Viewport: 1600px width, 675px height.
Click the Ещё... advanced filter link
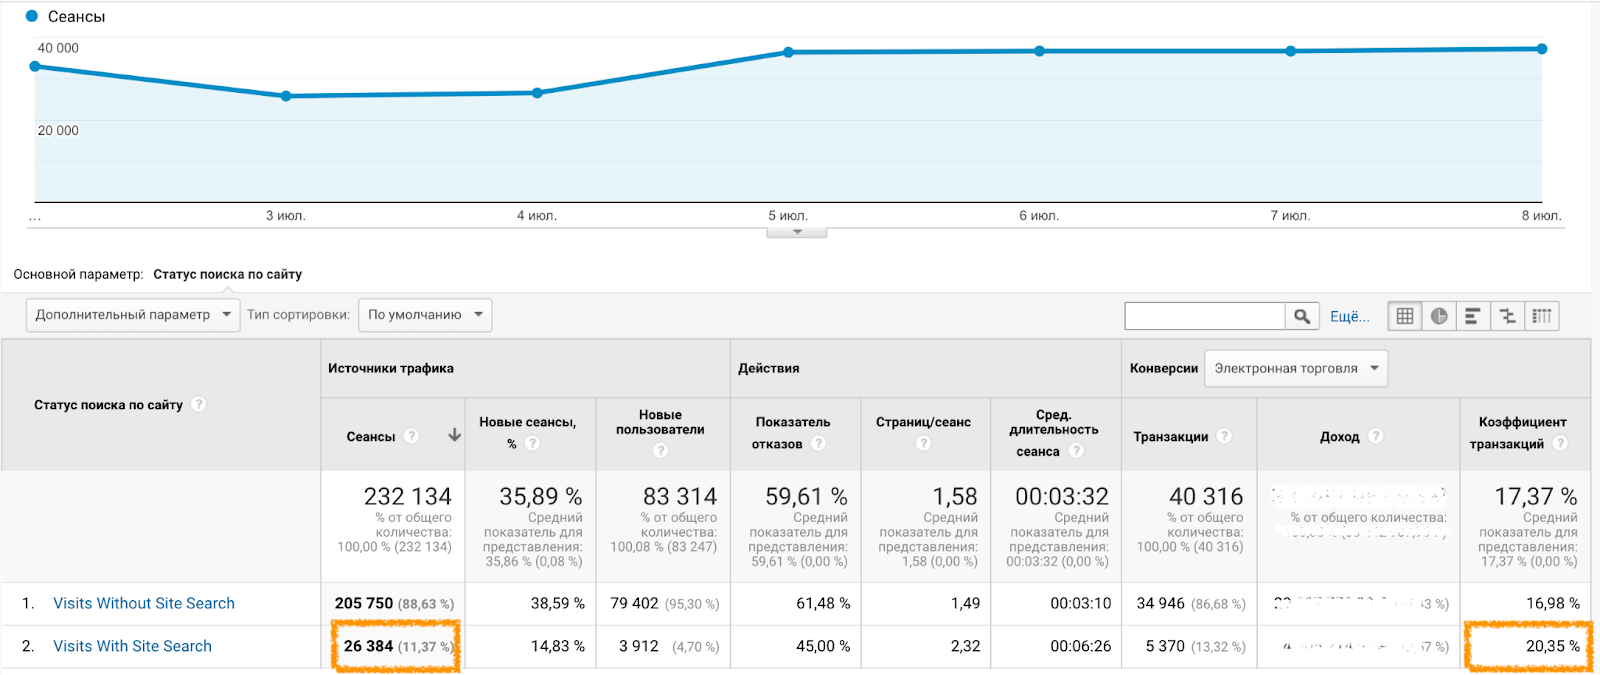tap(1349, 316)
